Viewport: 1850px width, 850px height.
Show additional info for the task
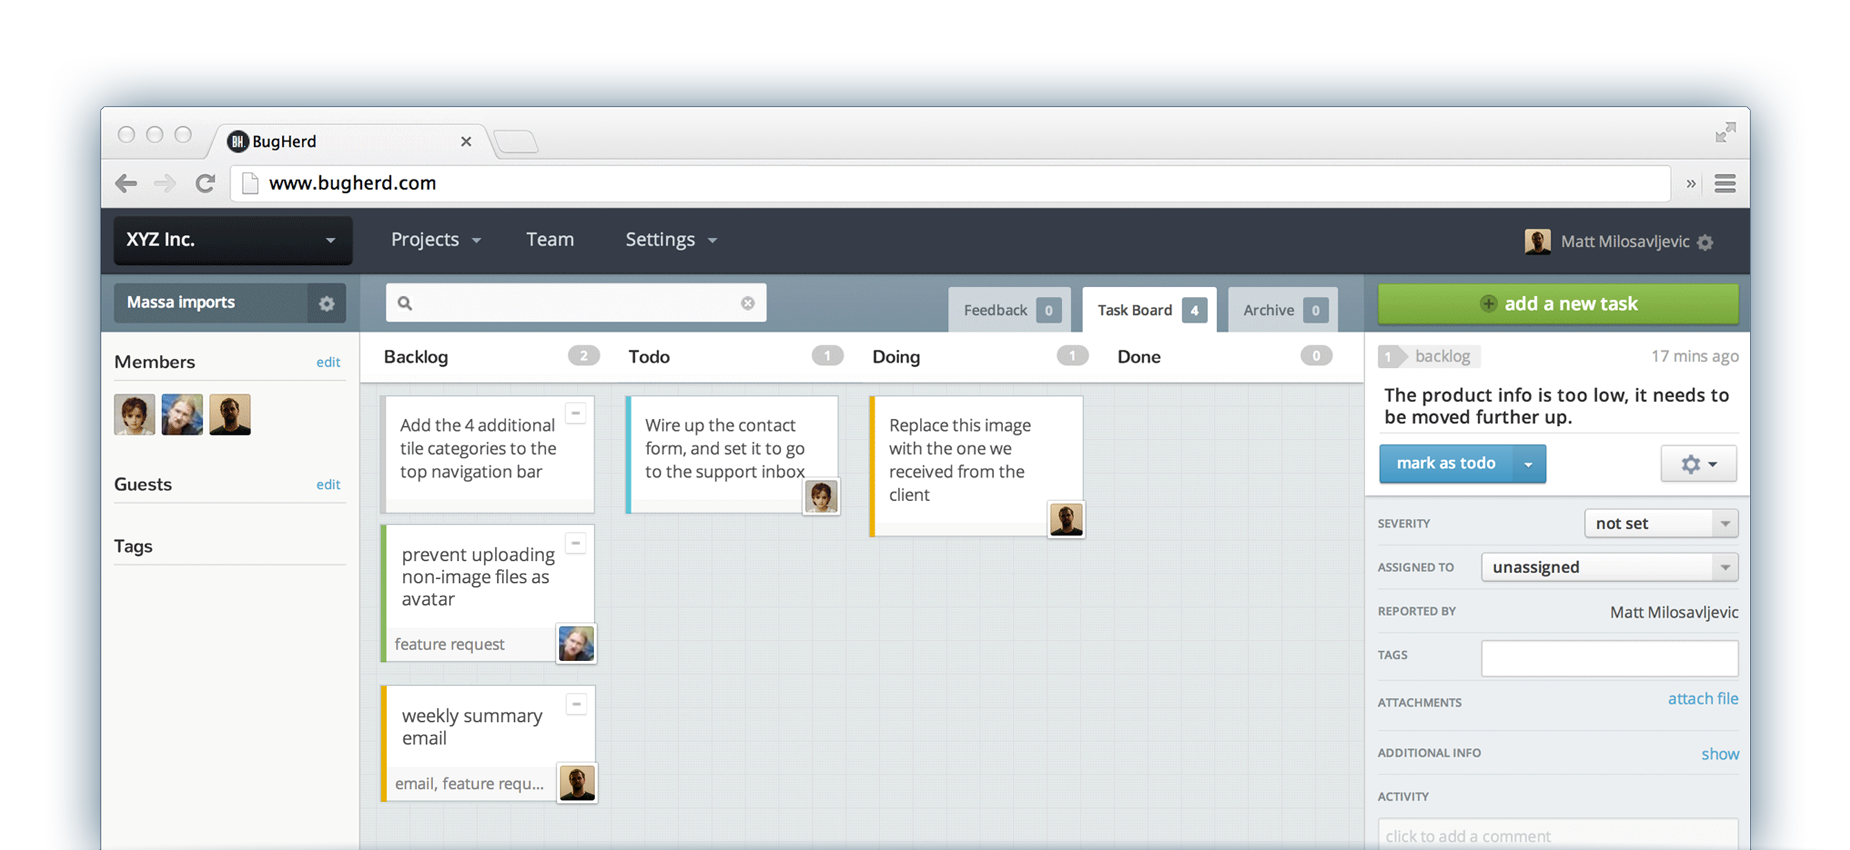[1720, 754]
